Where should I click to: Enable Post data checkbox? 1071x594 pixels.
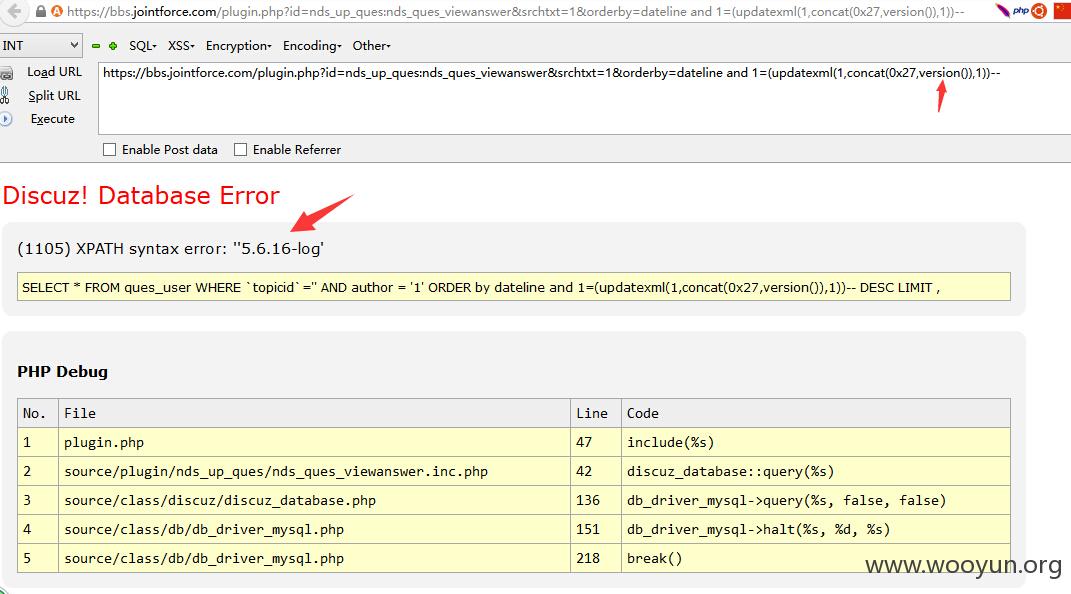click(x=109, y=150)
